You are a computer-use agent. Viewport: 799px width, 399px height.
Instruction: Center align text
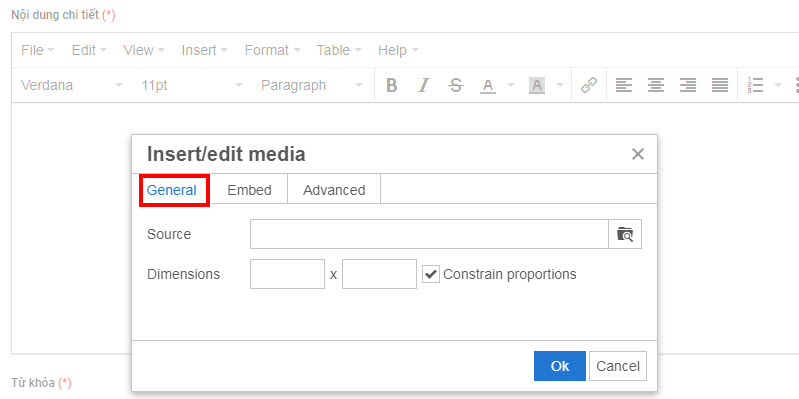[x=656, y=85]
